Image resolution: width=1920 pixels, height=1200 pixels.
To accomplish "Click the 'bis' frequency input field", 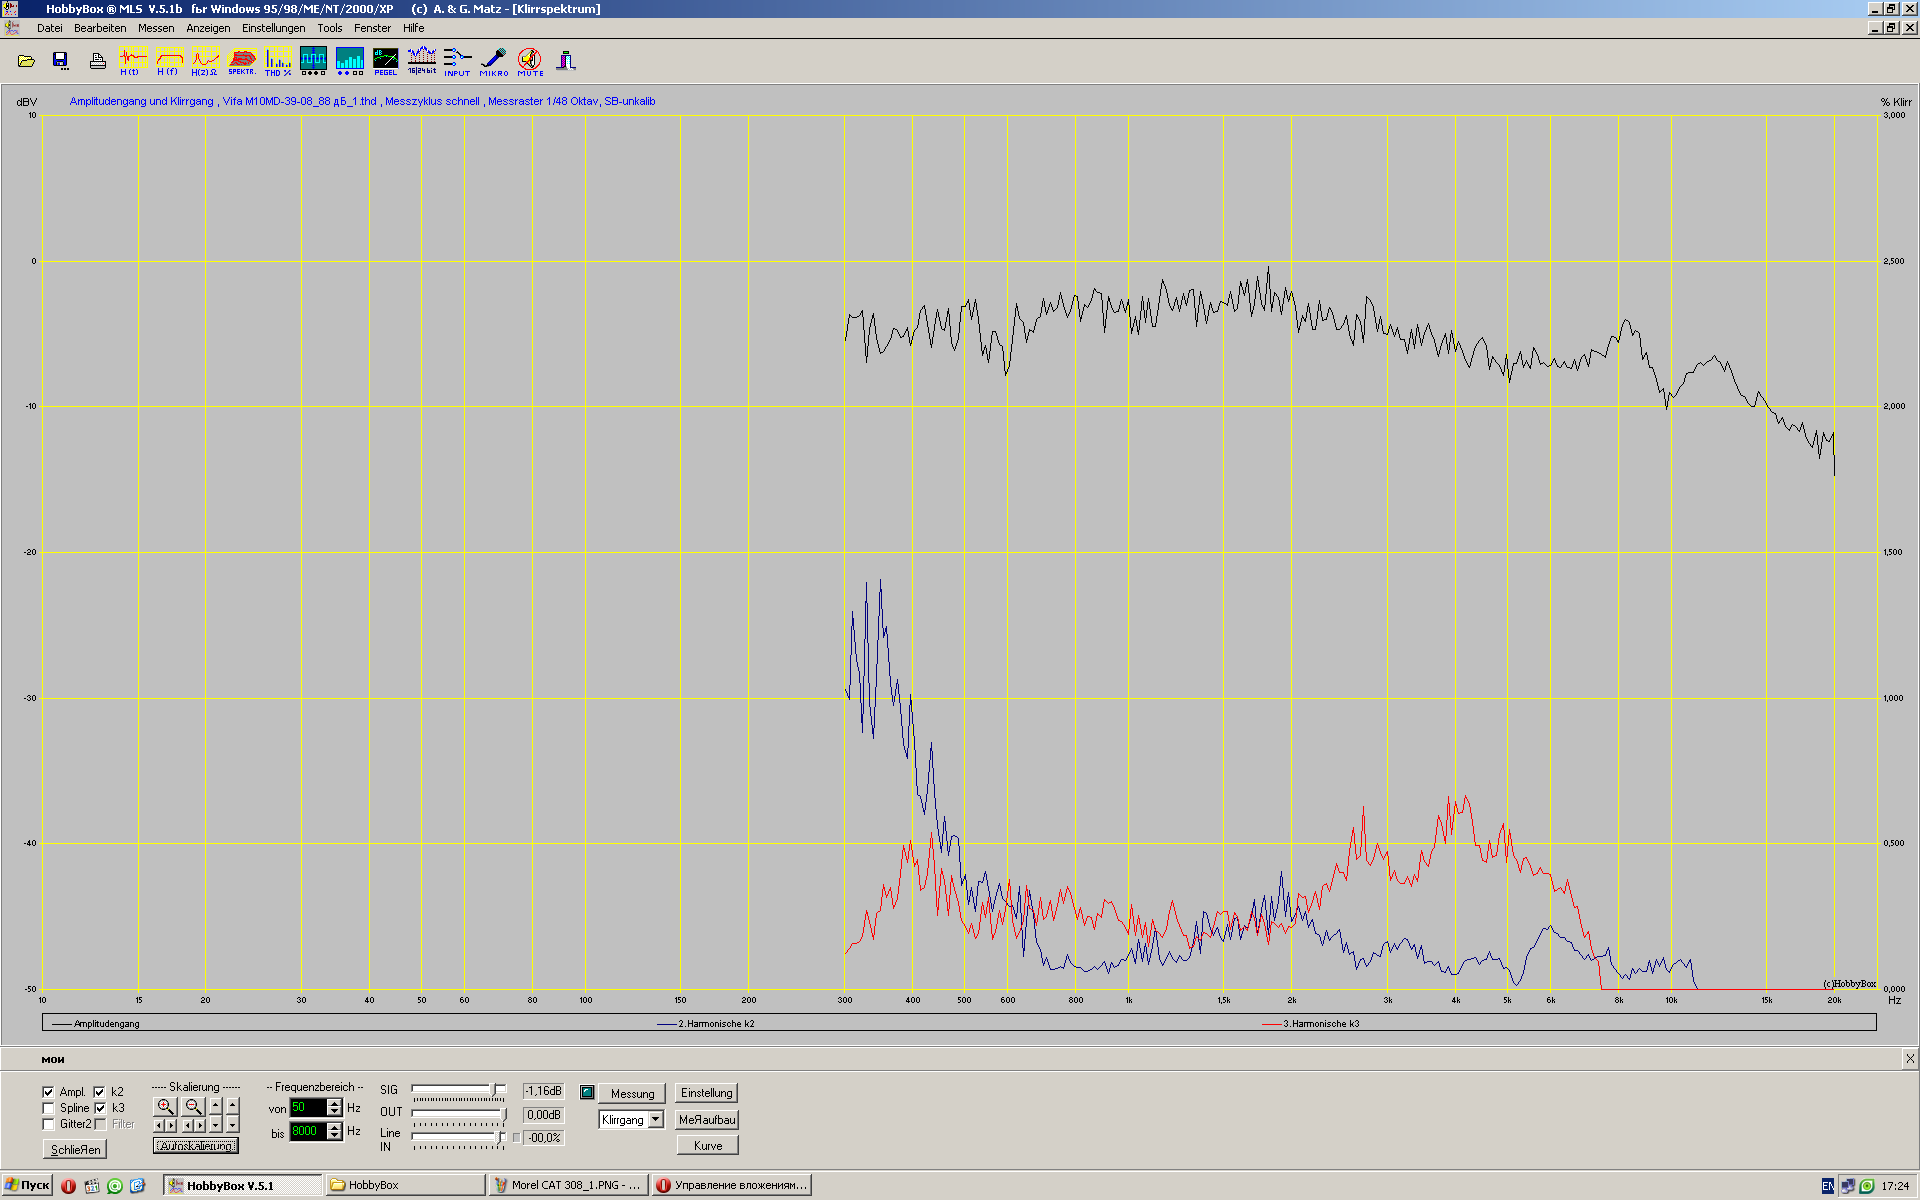I will pyautogui.click(x=309, y=1131).
